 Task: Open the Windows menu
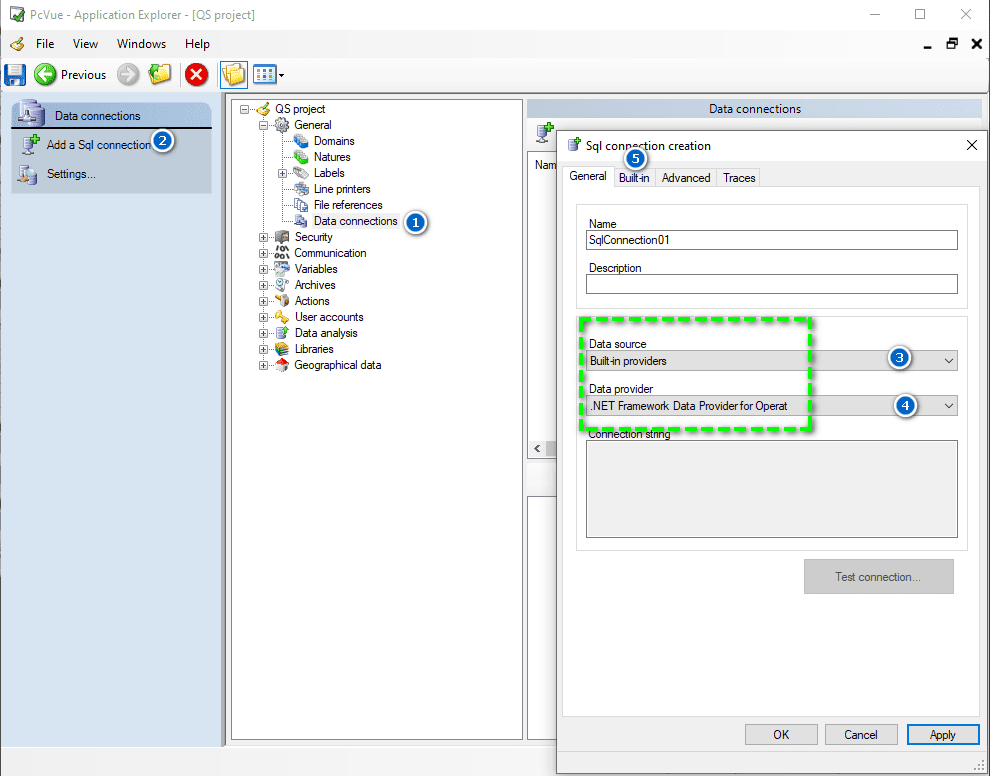coord(141,44)
